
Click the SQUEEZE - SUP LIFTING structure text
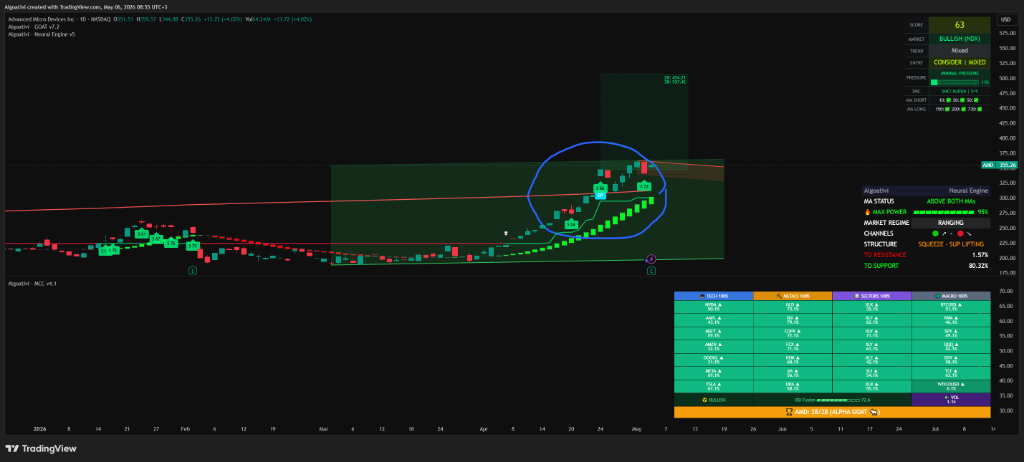tap(952, 244)
